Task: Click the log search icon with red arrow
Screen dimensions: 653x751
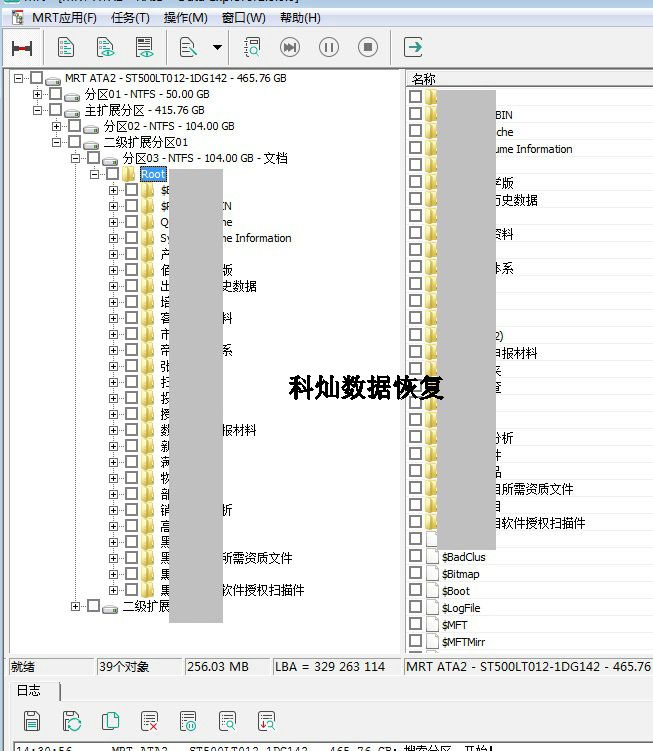Action: 266,721
